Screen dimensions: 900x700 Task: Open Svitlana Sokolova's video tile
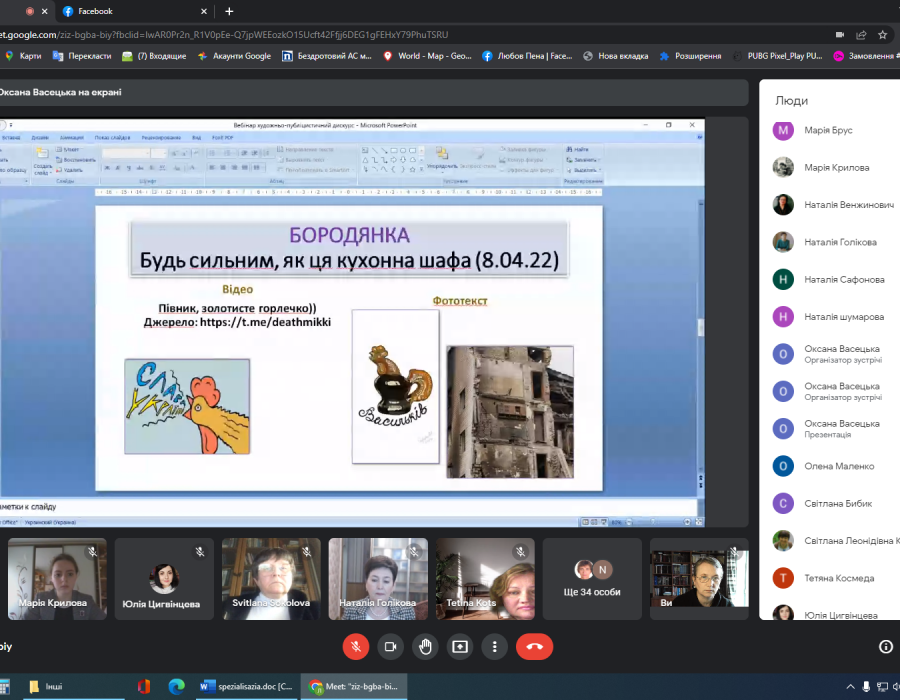click(x=271, y=579)
